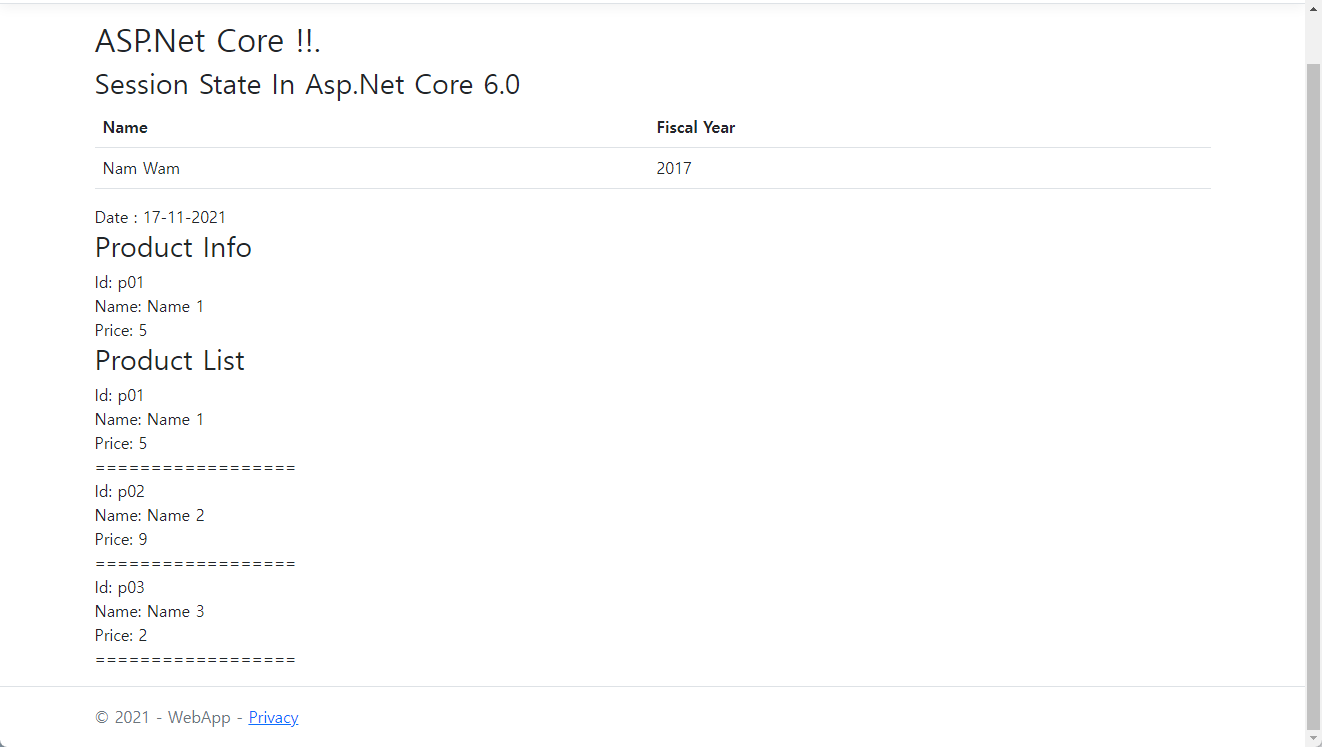Click 'Price: 9' line
This screenshot has height=747, width=1322.
click(121, 539)
